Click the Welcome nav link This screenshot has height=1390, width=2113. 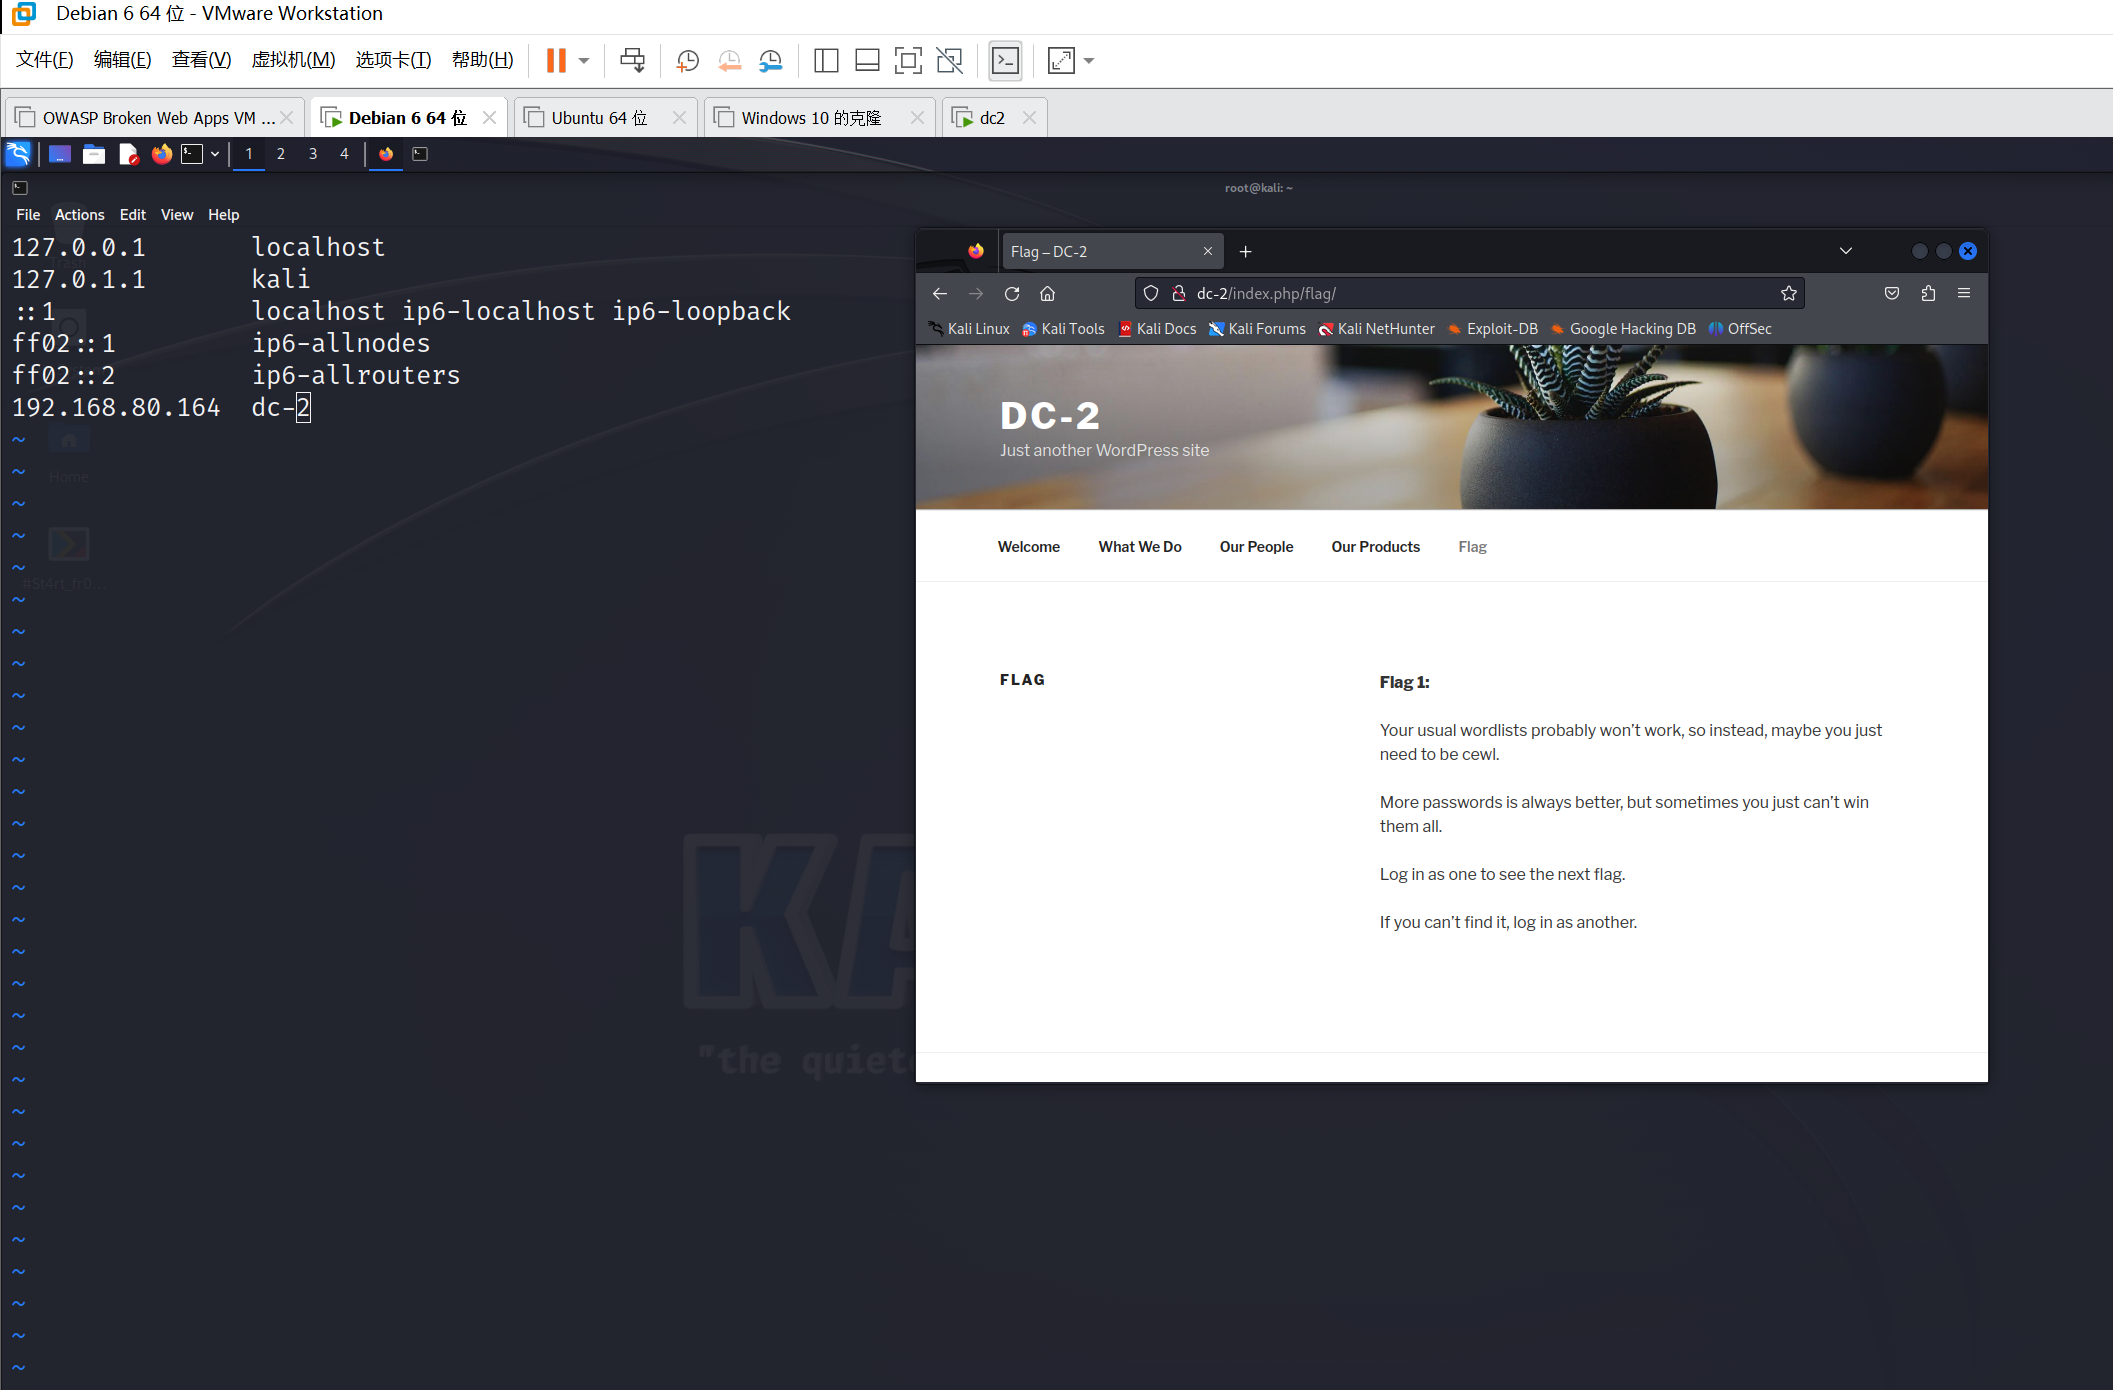pyautogui.click(x=1028, y=547)
